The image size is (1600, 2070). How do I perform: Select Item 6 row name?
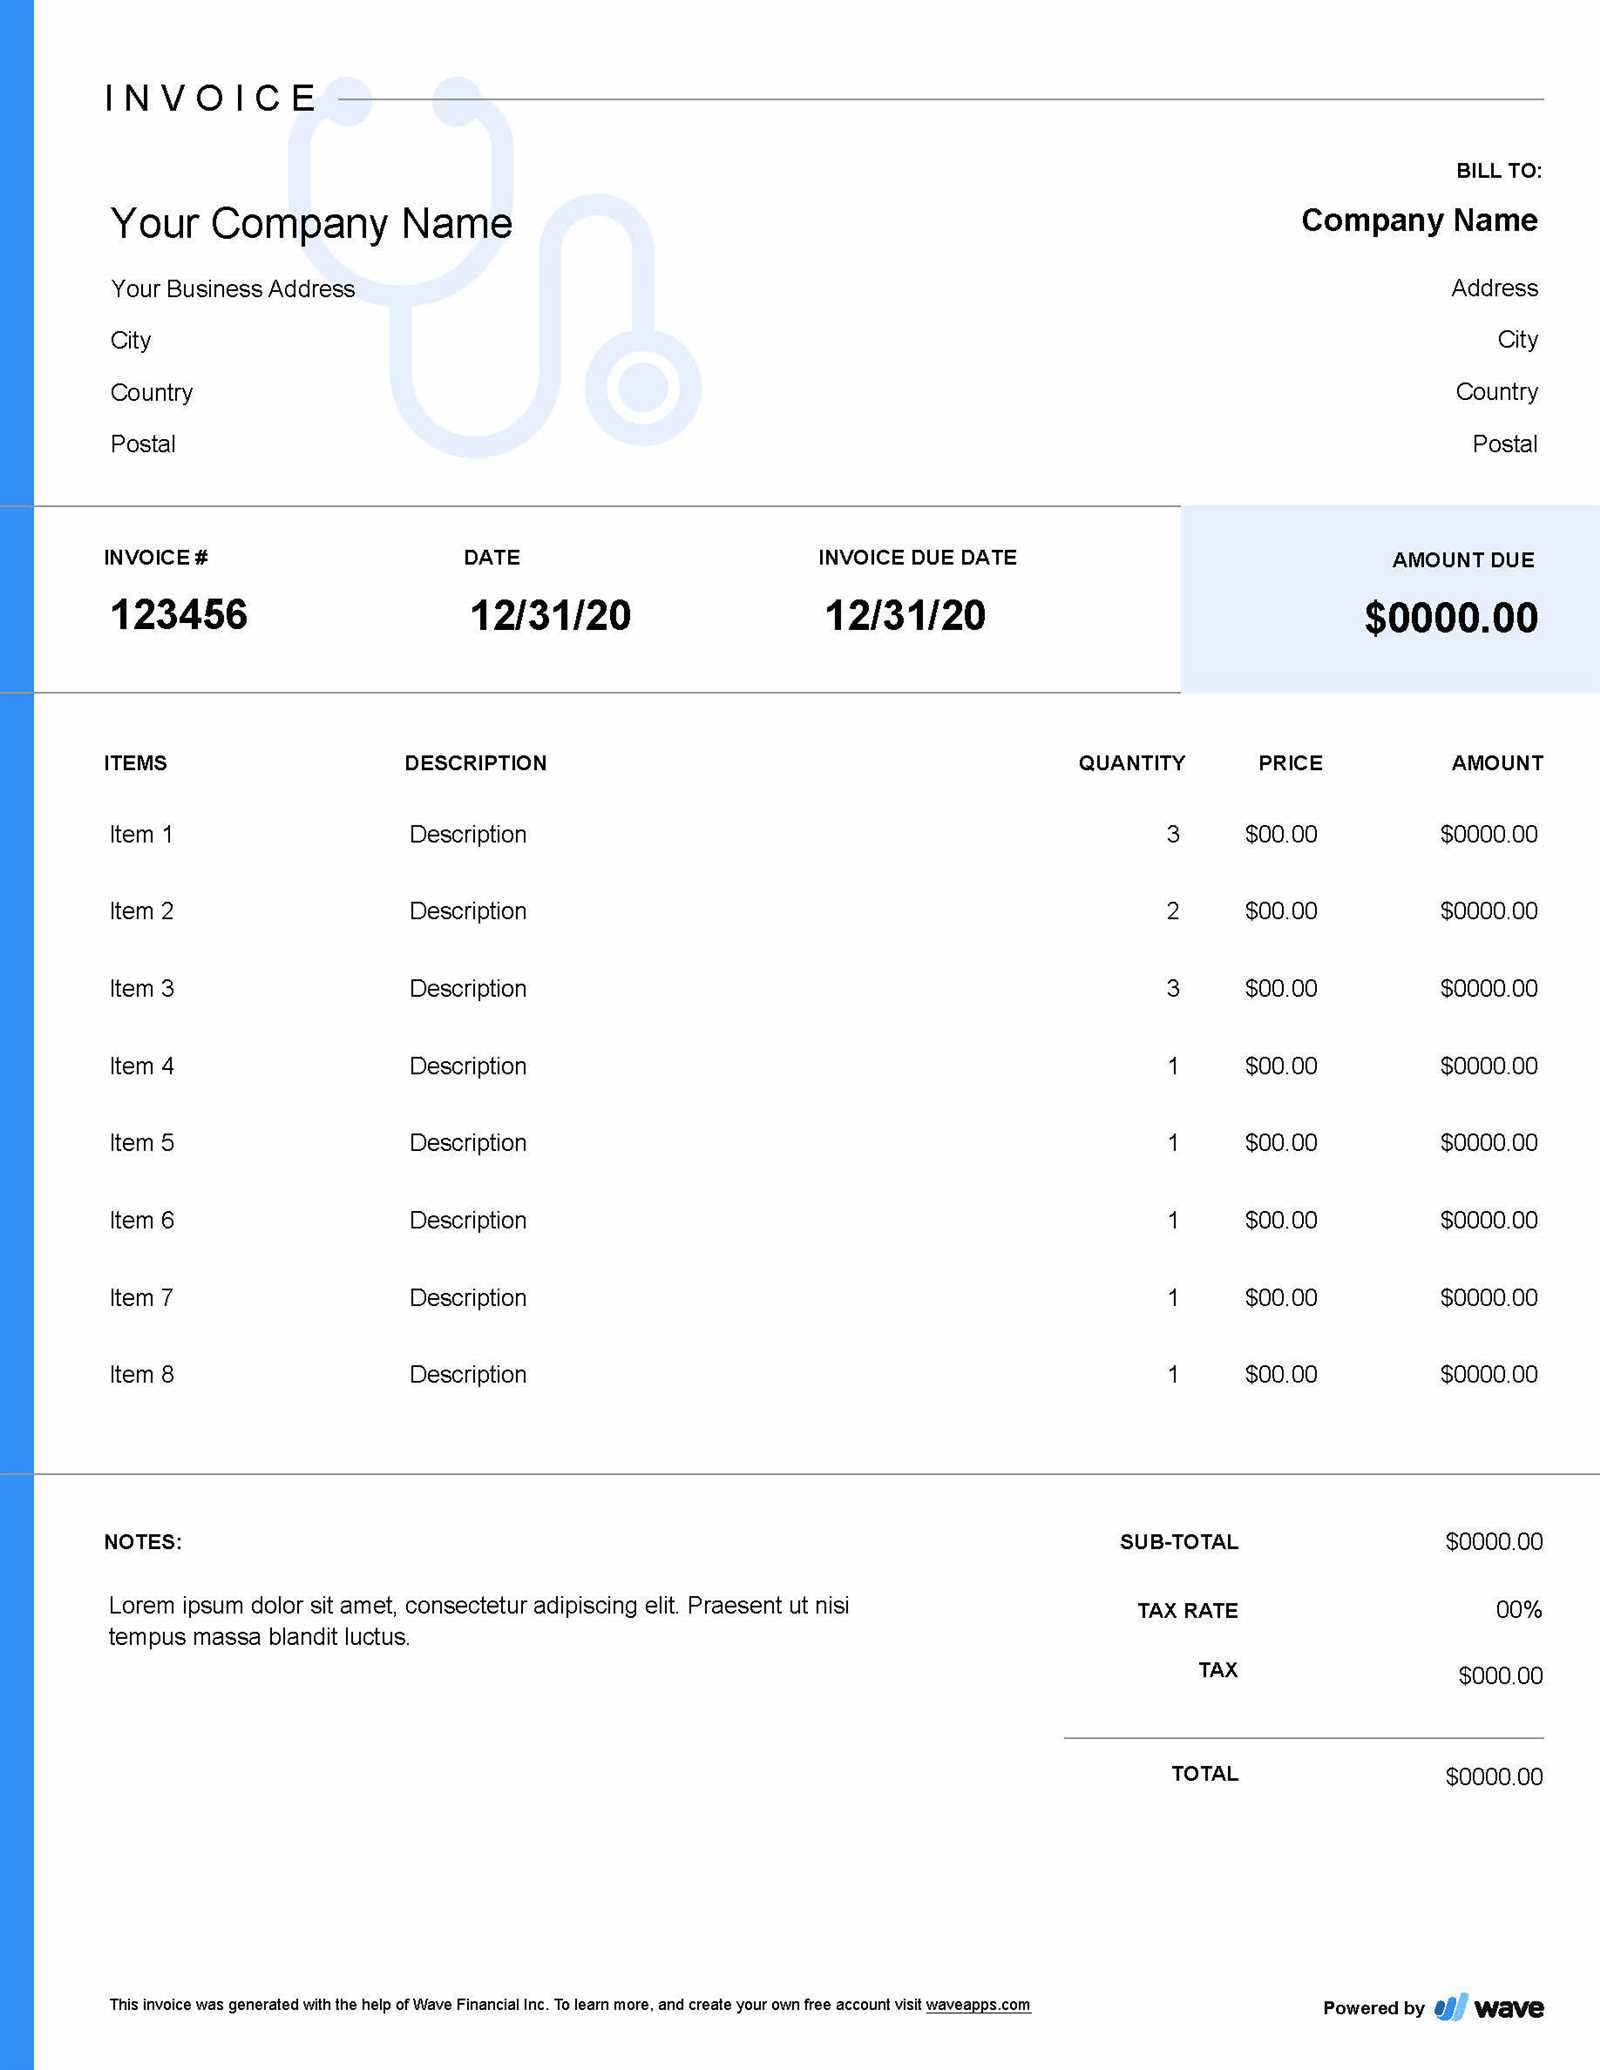pos(141,1220)
